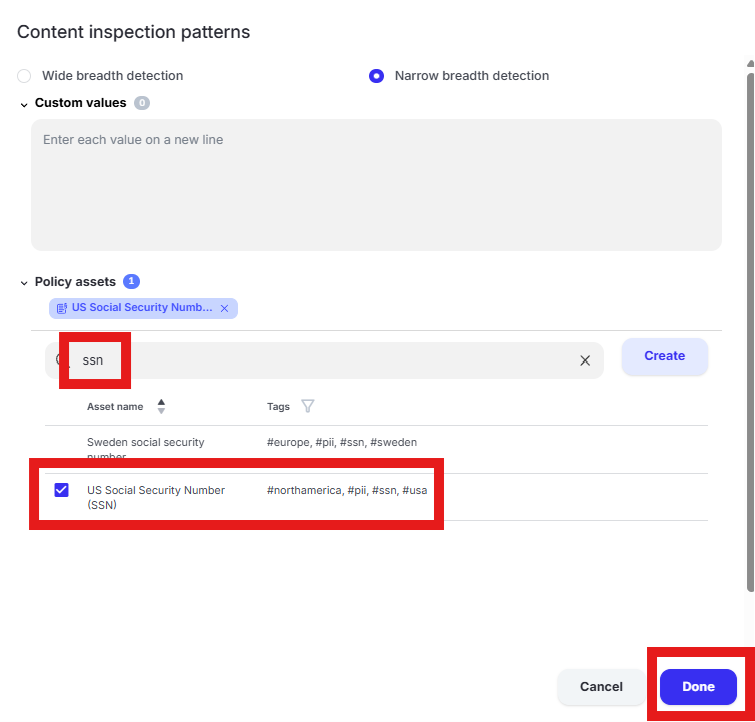Click the vertical scrollbar thumb
Image resolution: width=755 pixels, height=722 pixels.
tap(750, 332)
